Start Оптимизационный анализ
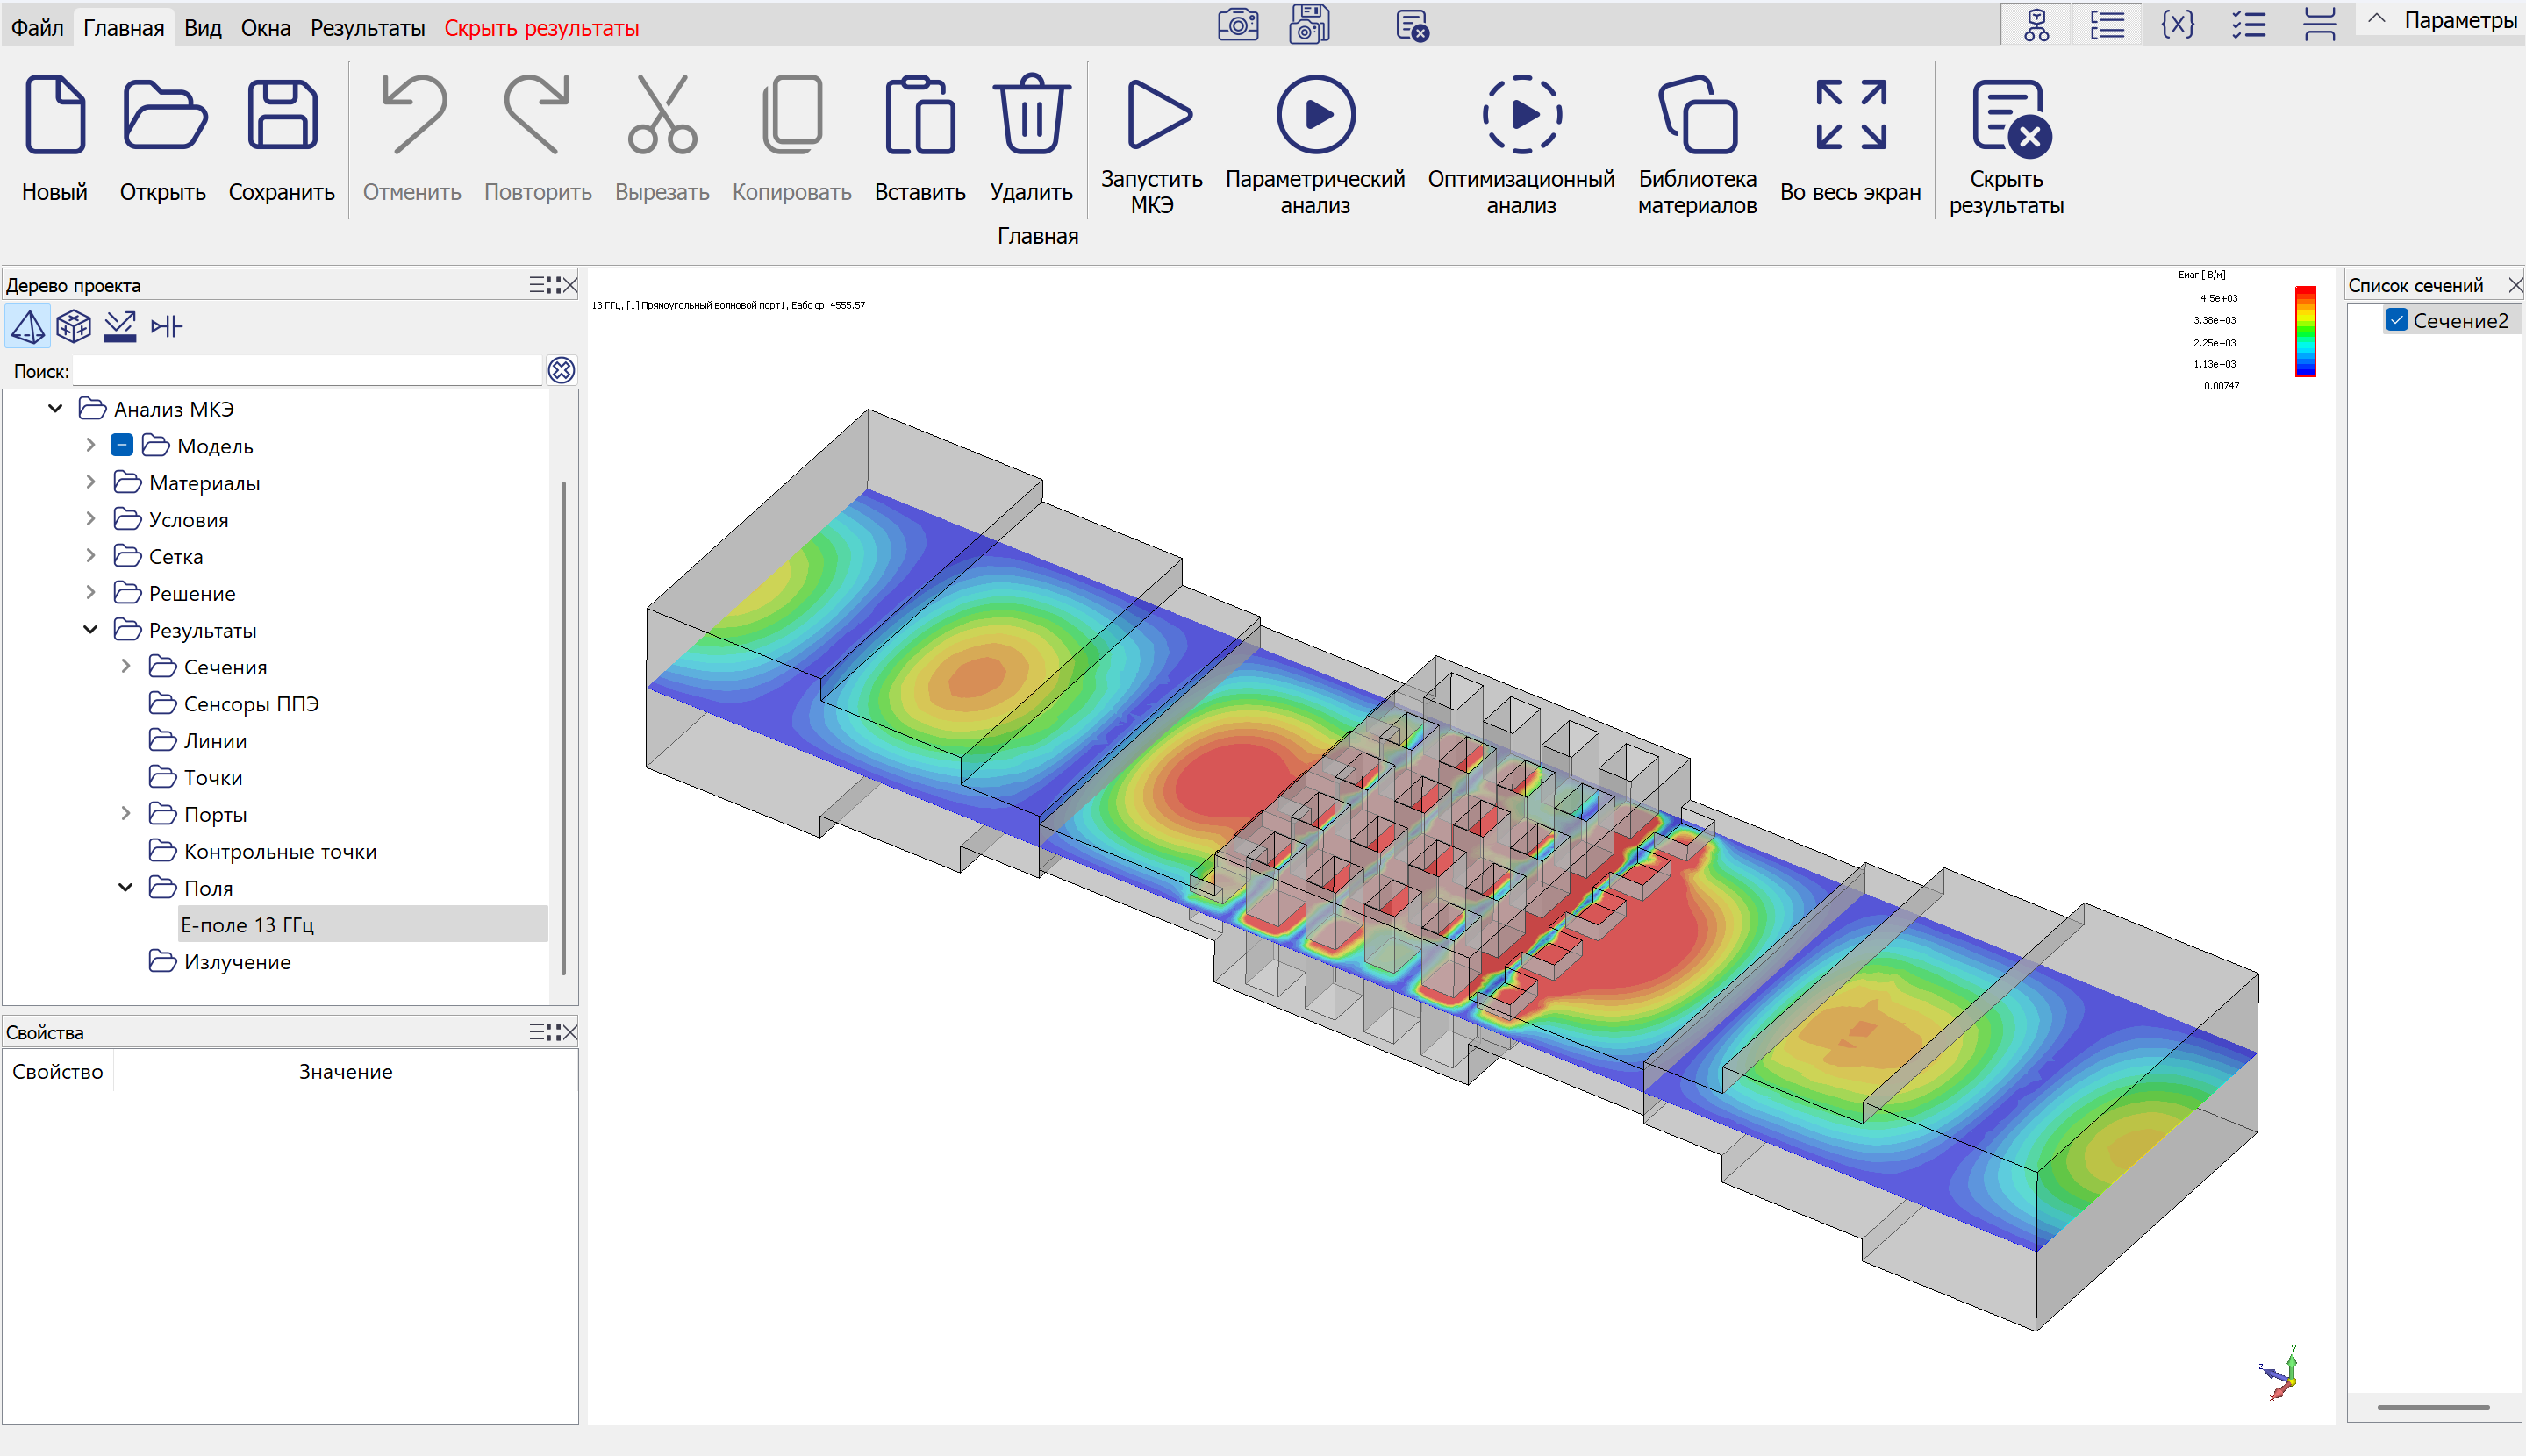 [x=1521, y=115]
